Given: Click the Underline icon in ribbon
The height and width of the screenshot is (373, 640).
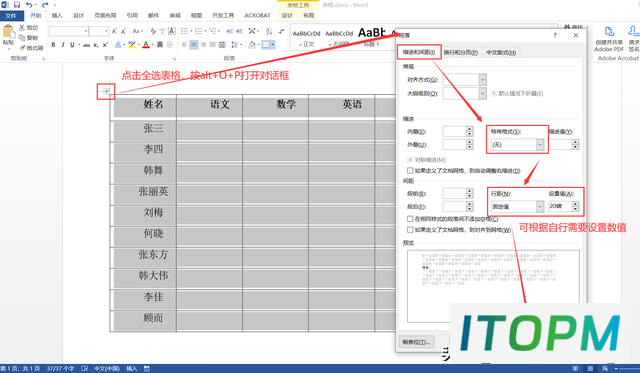Looking at the screenshot, I should point(72,45).
